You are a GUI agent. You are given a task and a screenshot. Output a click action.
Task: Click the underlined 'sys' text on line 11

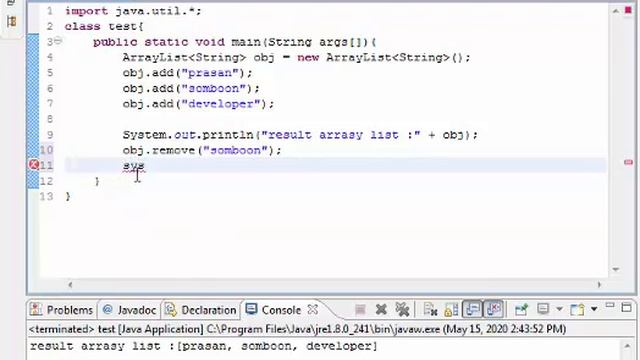tap(133, 166)
